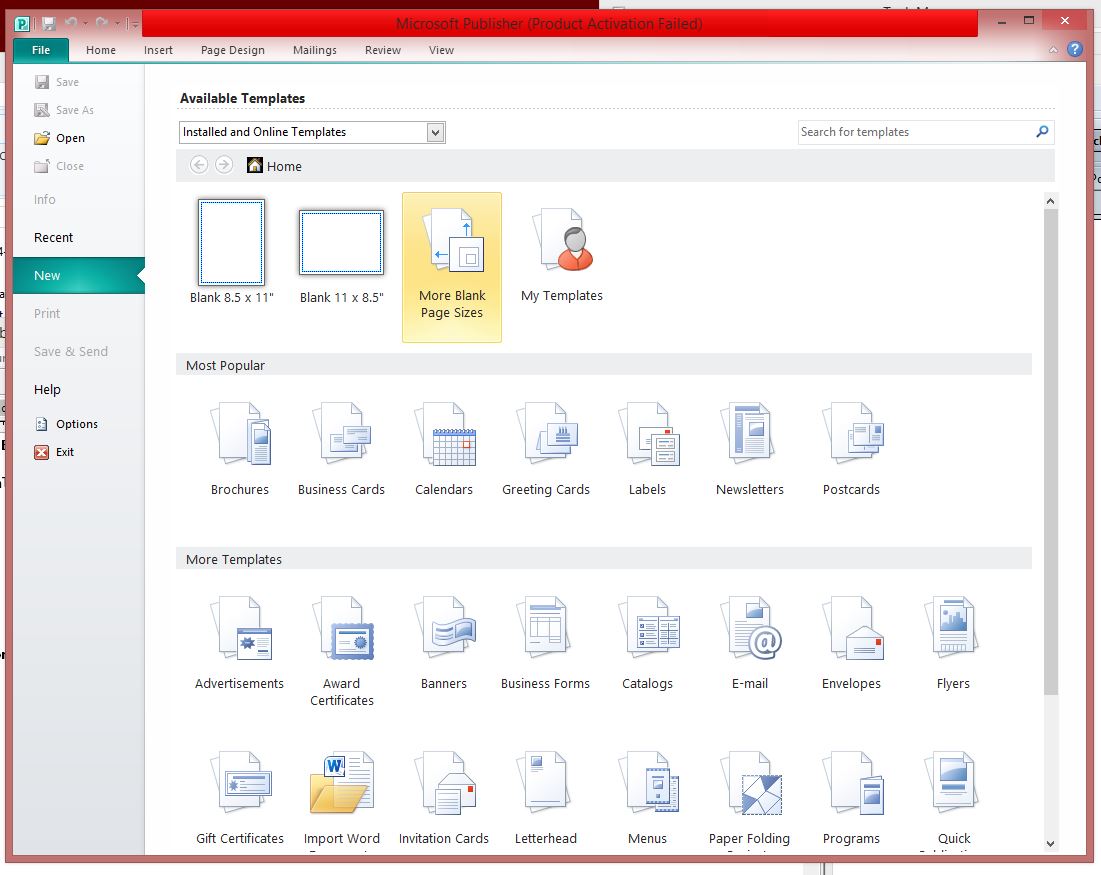Click Open in the File menu

pyautogui.click(x=60, y=138)
